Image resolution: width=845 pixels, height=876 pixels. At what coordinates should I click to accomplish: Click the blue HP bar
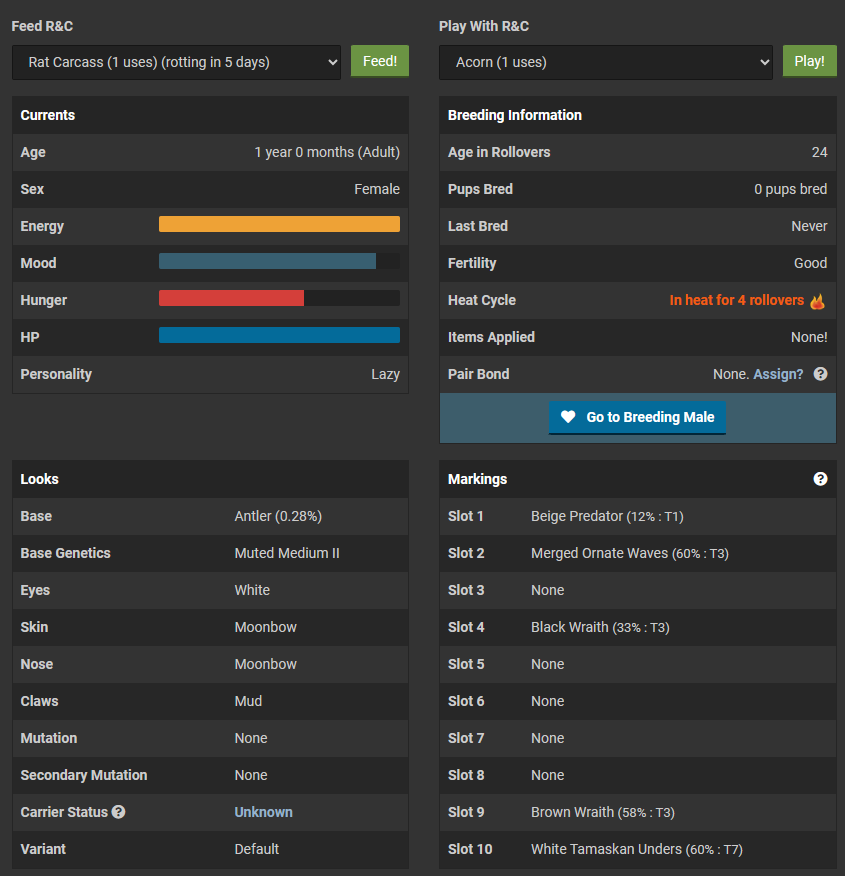pyautogui.click(x=279, y=335)
